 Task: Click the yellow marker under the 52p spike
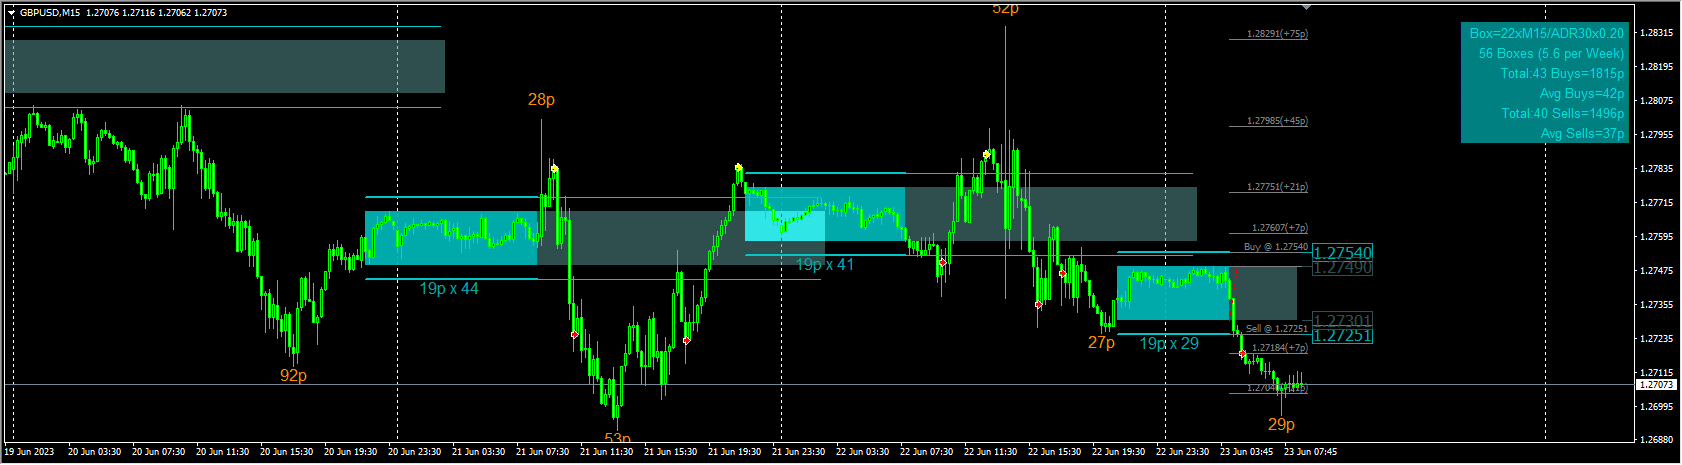[x=986, y=154]
